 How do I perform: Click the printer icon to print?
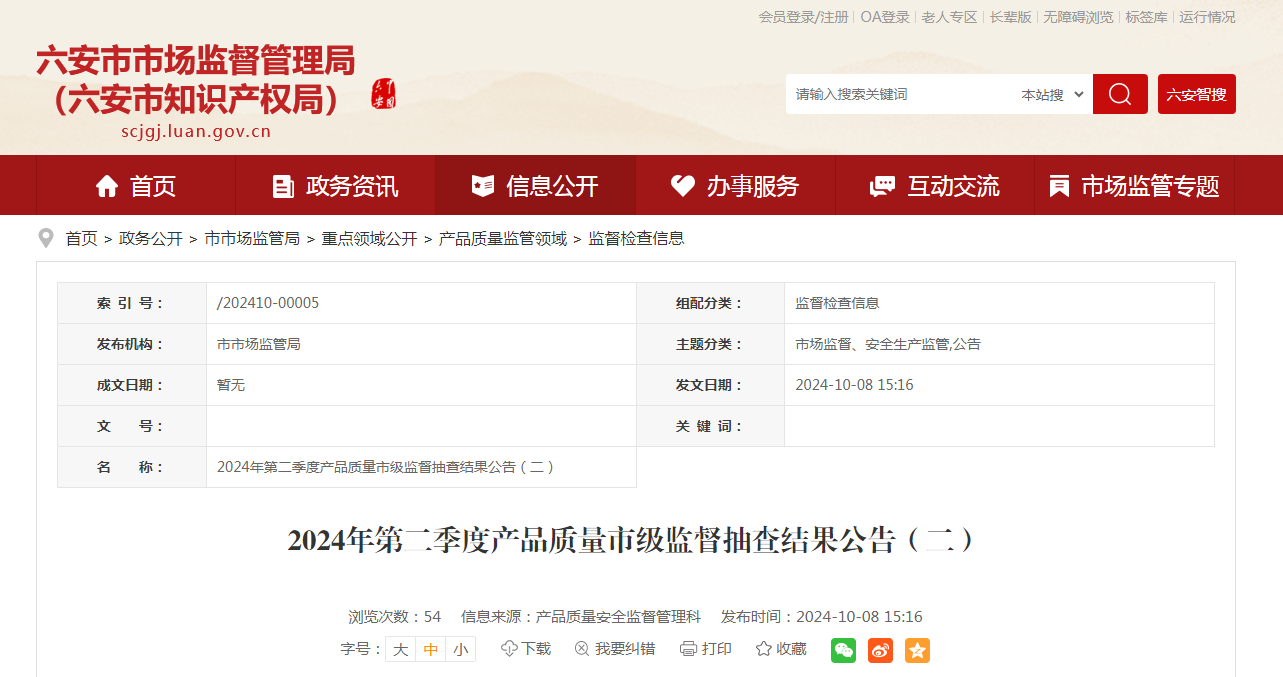tap(688, 649)
